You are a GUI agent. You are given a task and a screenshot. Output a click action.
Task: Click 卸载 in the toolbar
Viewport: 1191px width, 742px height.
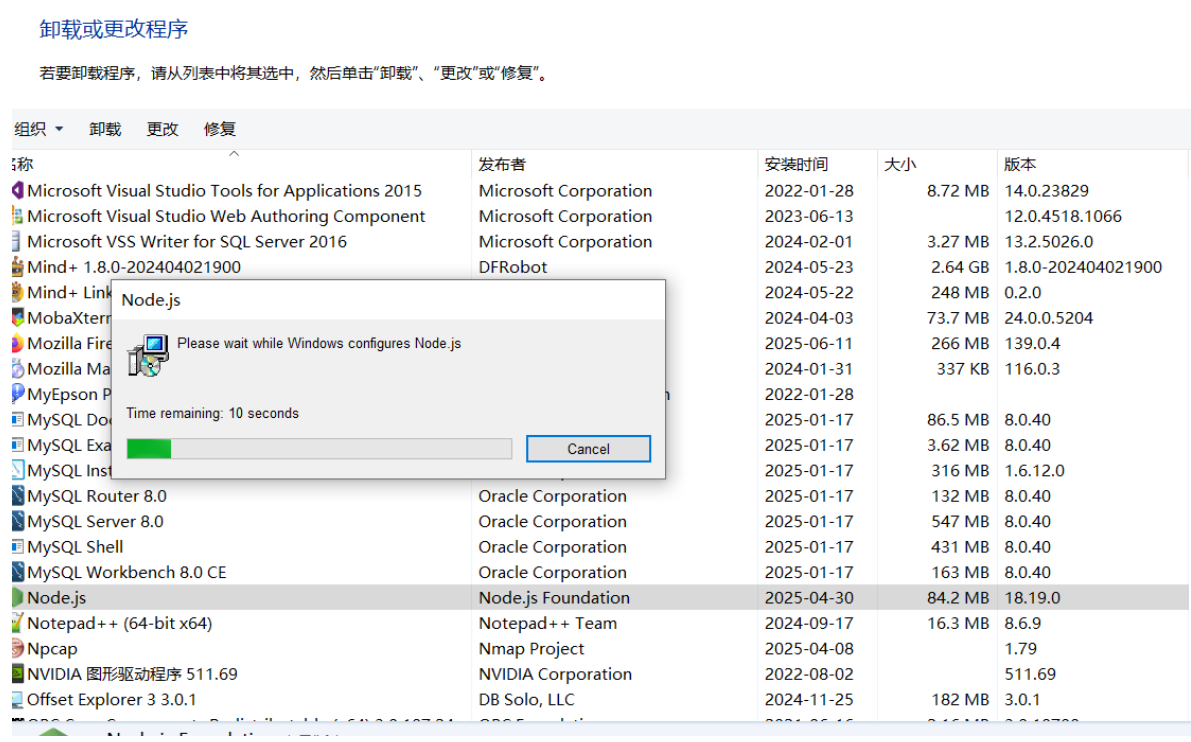point(105,129)
